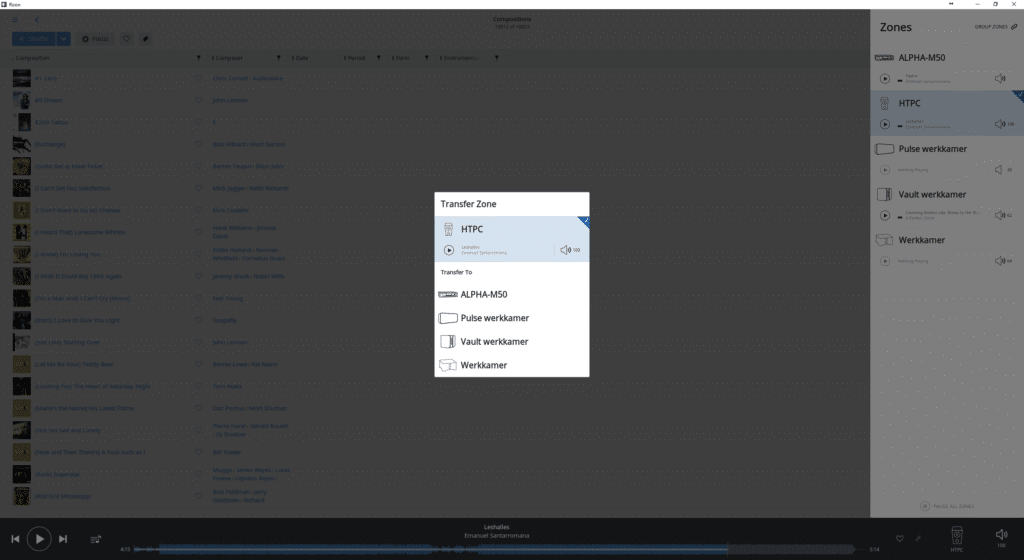Favorite the '#1 Zero' composition
The image size is (1024, 560).
click(199, 78)
